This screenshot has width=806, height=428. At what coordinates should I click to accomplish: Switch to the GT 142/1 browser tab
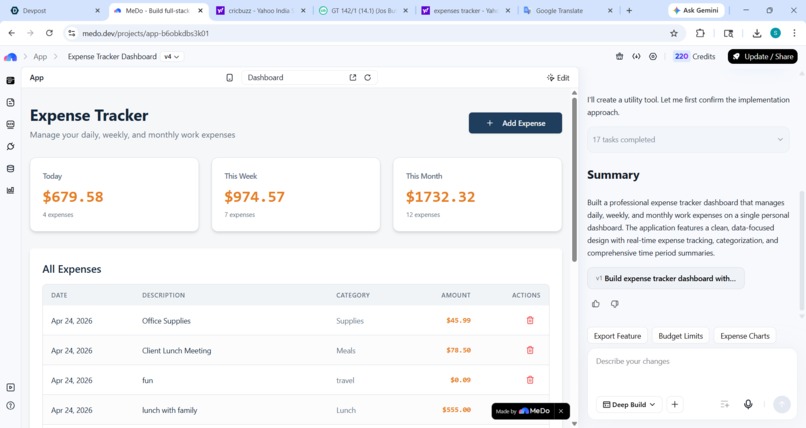(363, 10)
